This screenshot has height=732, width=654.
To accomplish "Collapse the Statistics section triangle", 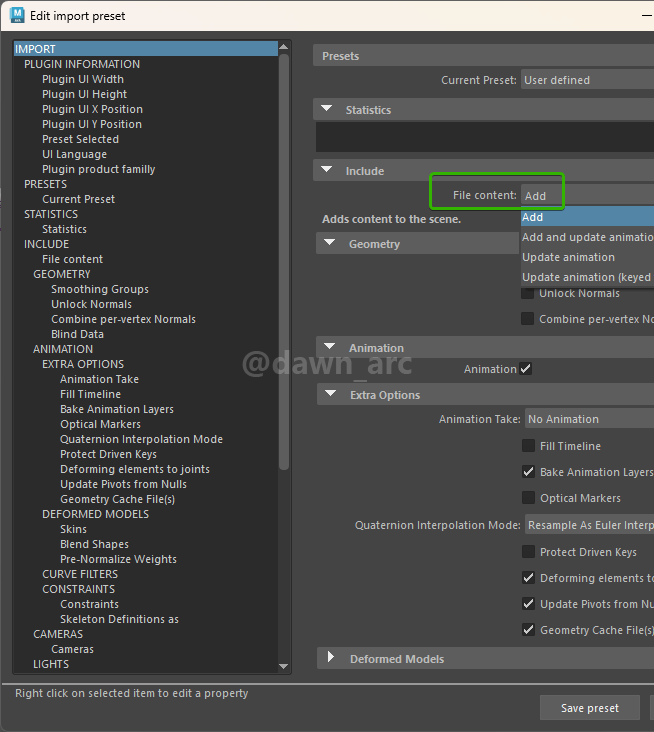I will point(327,109).
